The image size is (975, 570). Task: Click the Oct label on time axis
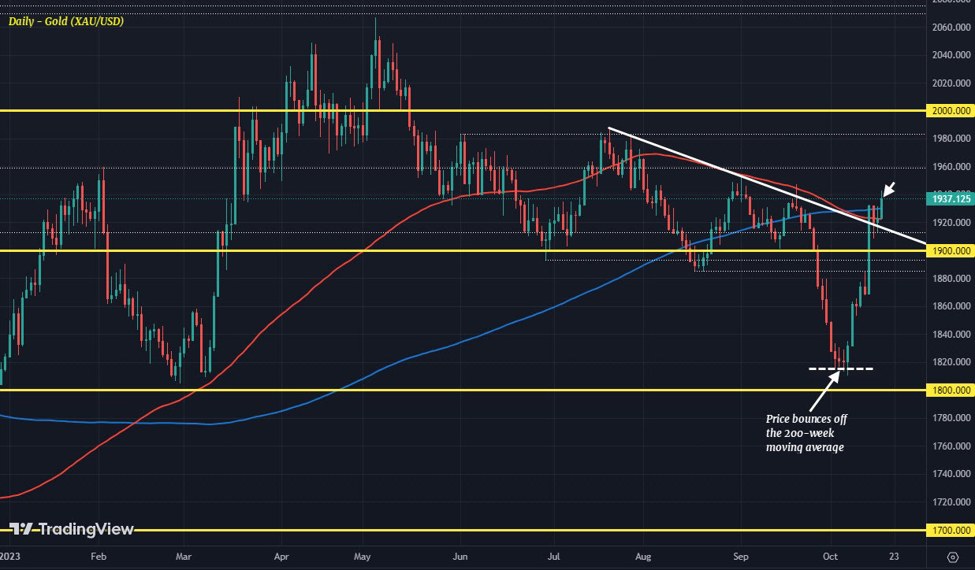[x=829, y=556]
